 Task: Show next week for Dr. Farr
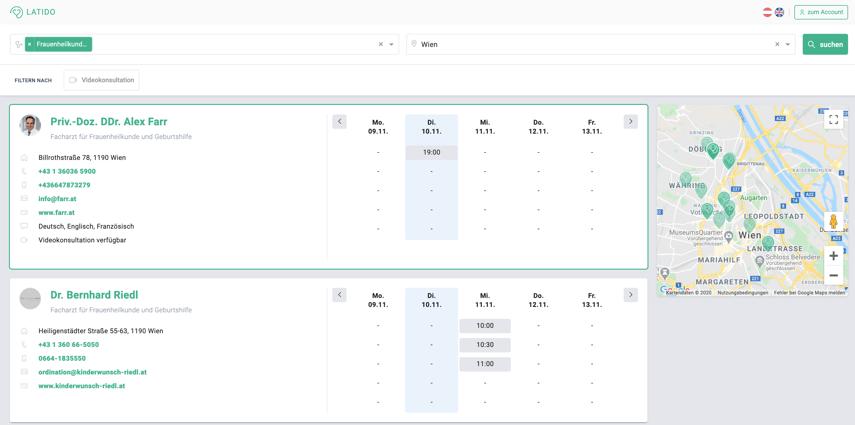(630, 122)
